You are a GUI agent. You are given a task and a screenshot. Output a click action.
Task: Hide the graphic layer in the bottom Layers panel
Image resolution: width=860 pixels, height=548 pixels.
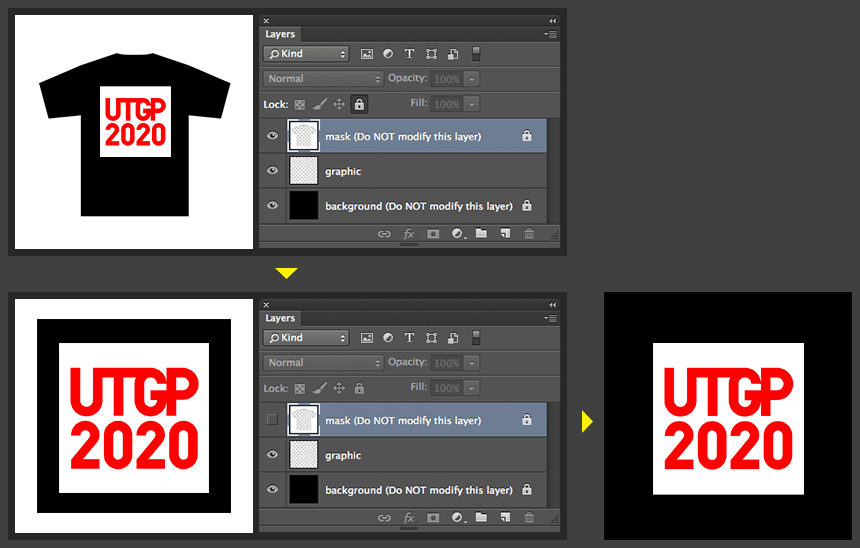pyautogui.click(x=272, y=455)
